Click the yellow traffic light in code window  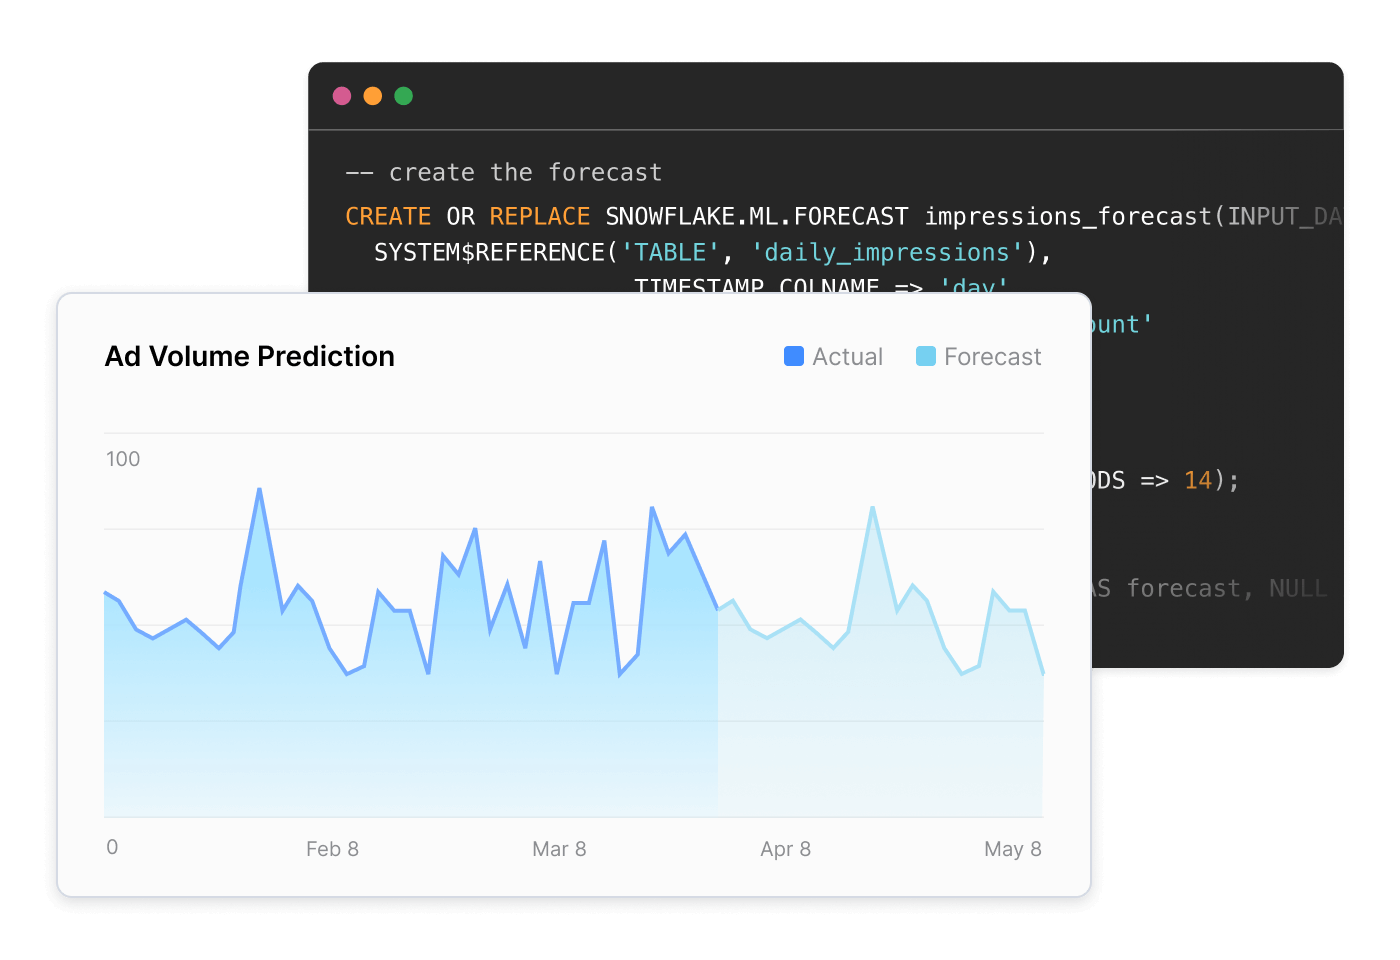point(373,96)
